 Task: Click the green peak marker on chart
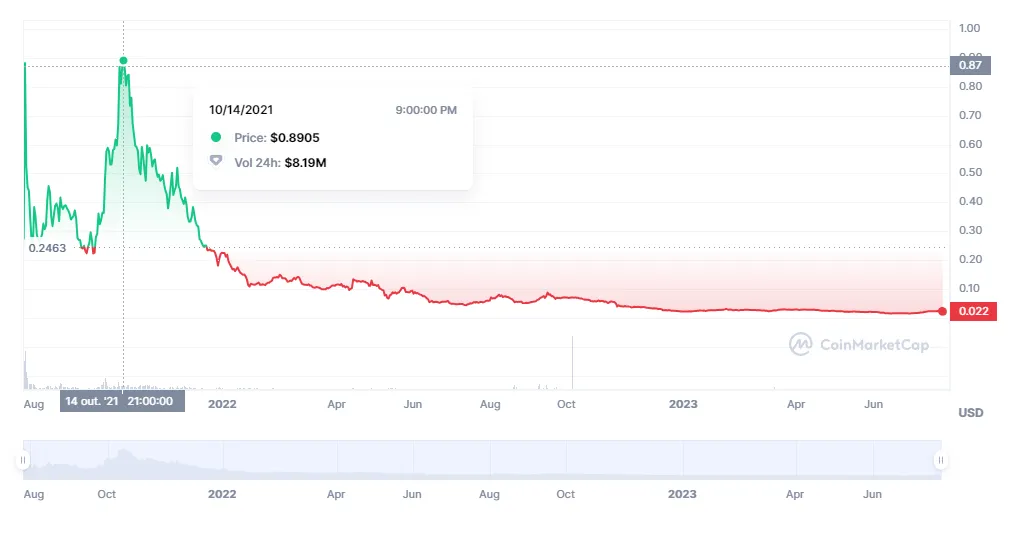tap(123, 61)
